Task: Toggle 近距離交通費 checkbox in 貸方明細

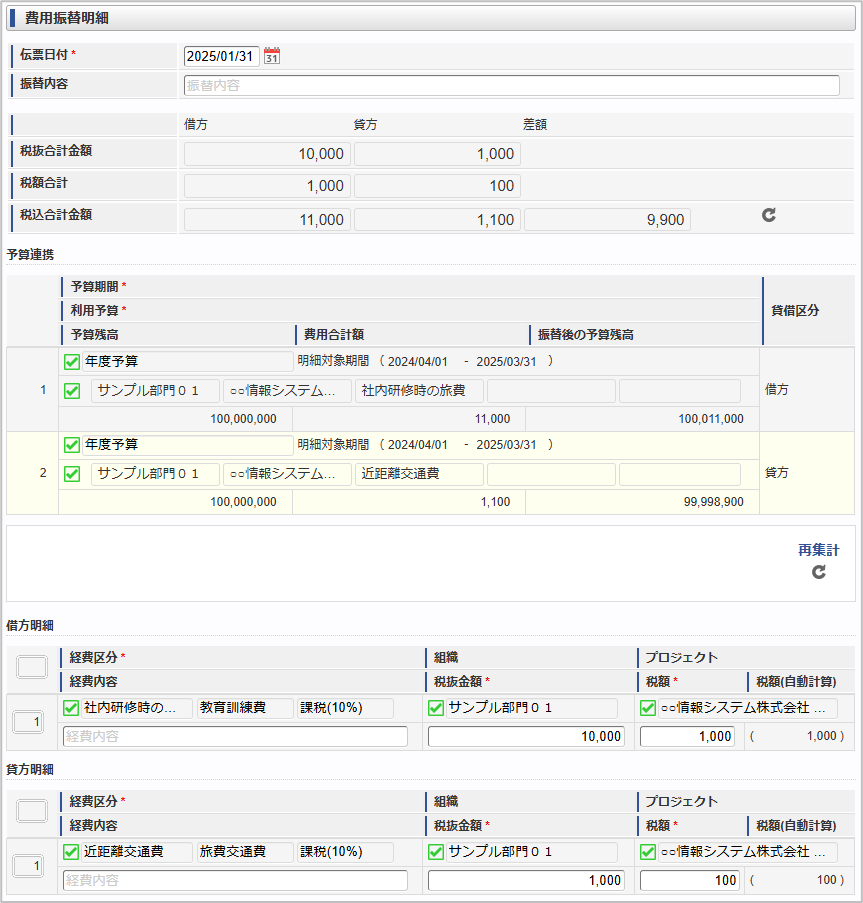Action: [71, 852]
